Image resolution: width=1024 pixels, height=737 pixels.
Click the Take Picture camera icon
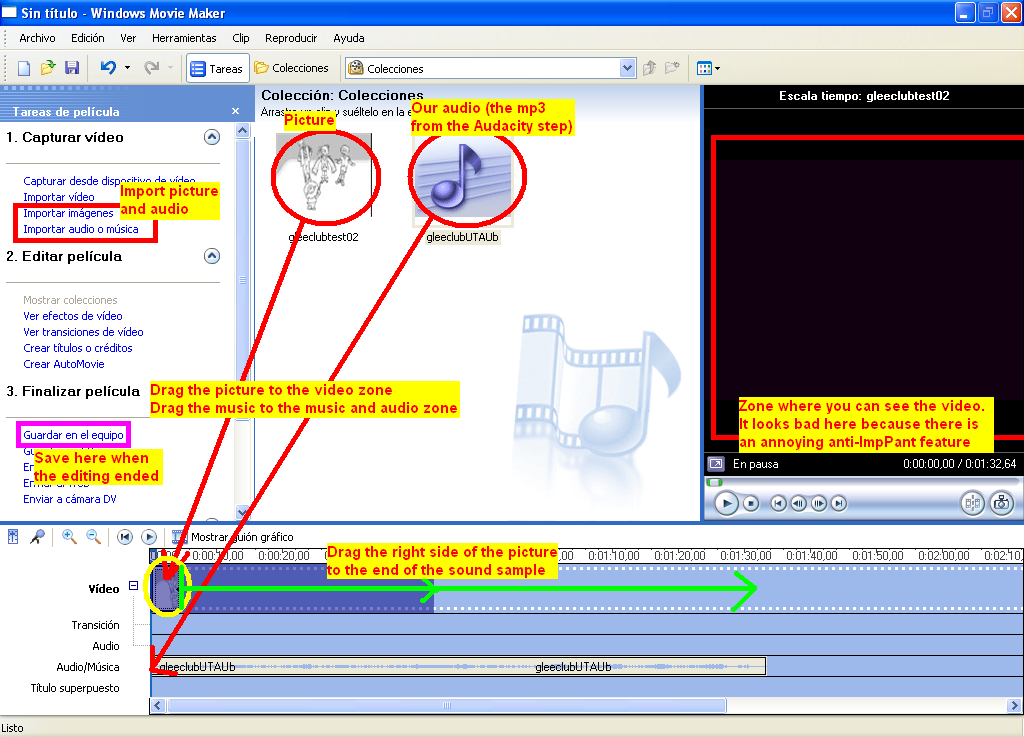(1001, 503)
